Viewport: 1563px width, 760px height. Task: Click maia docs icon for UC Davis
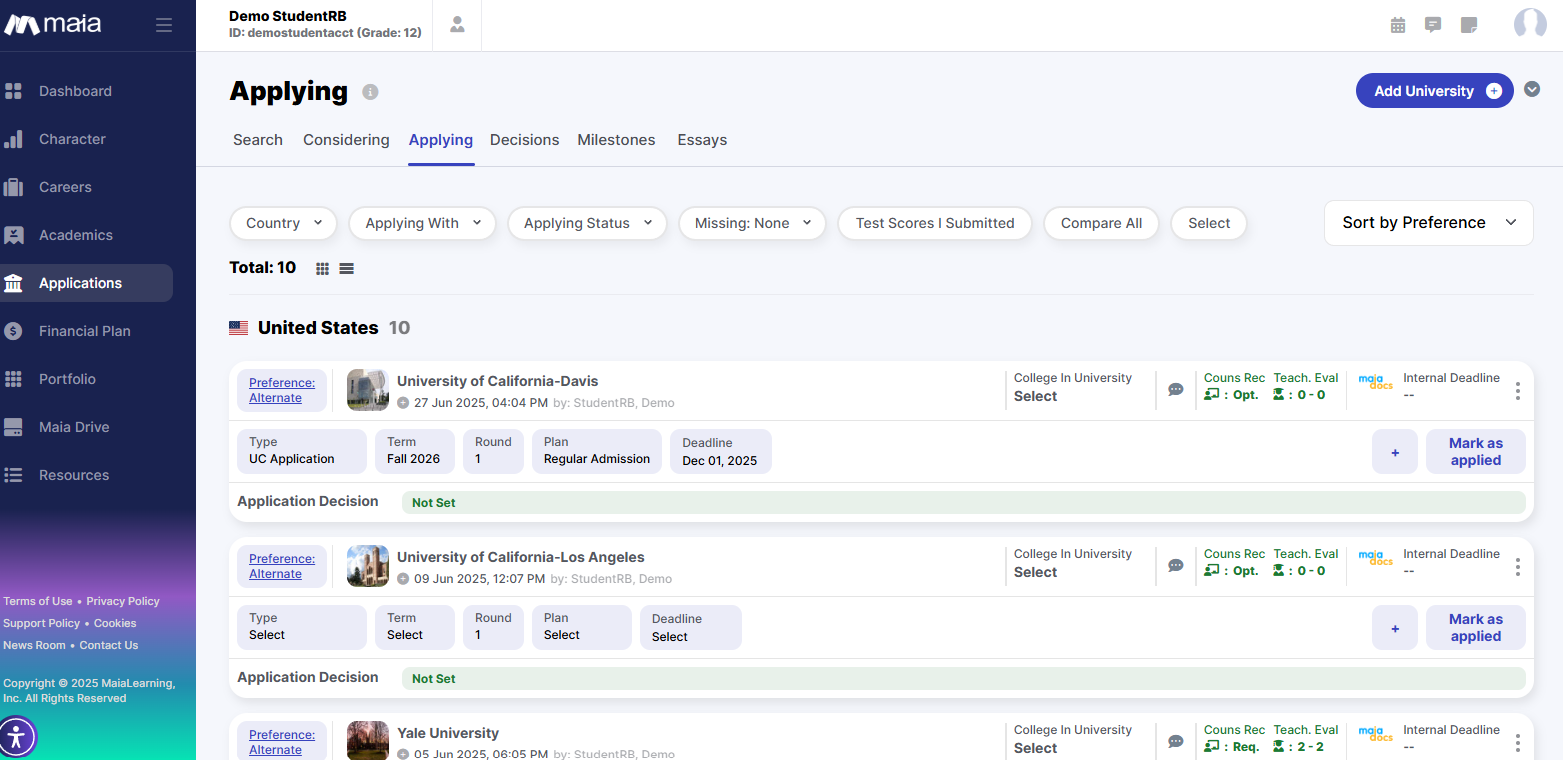pos(1375,381)
